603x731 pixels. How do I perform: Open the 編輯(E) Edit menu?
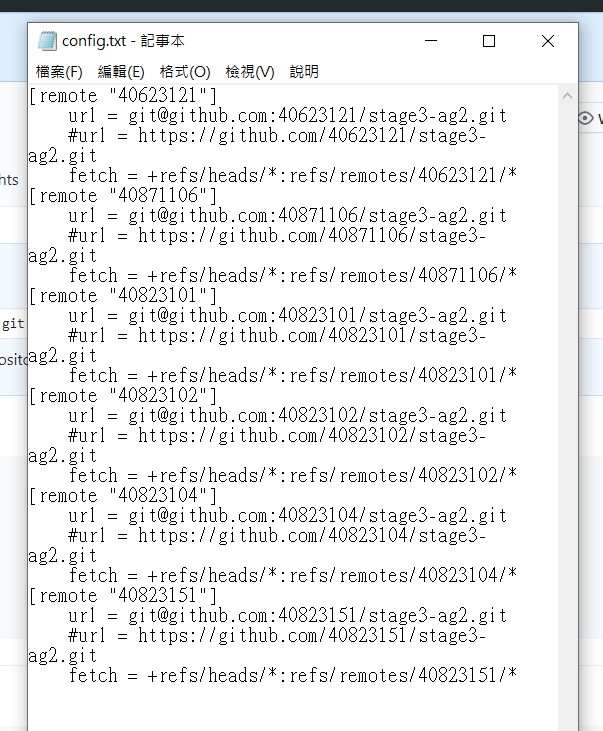coord(121,72)
